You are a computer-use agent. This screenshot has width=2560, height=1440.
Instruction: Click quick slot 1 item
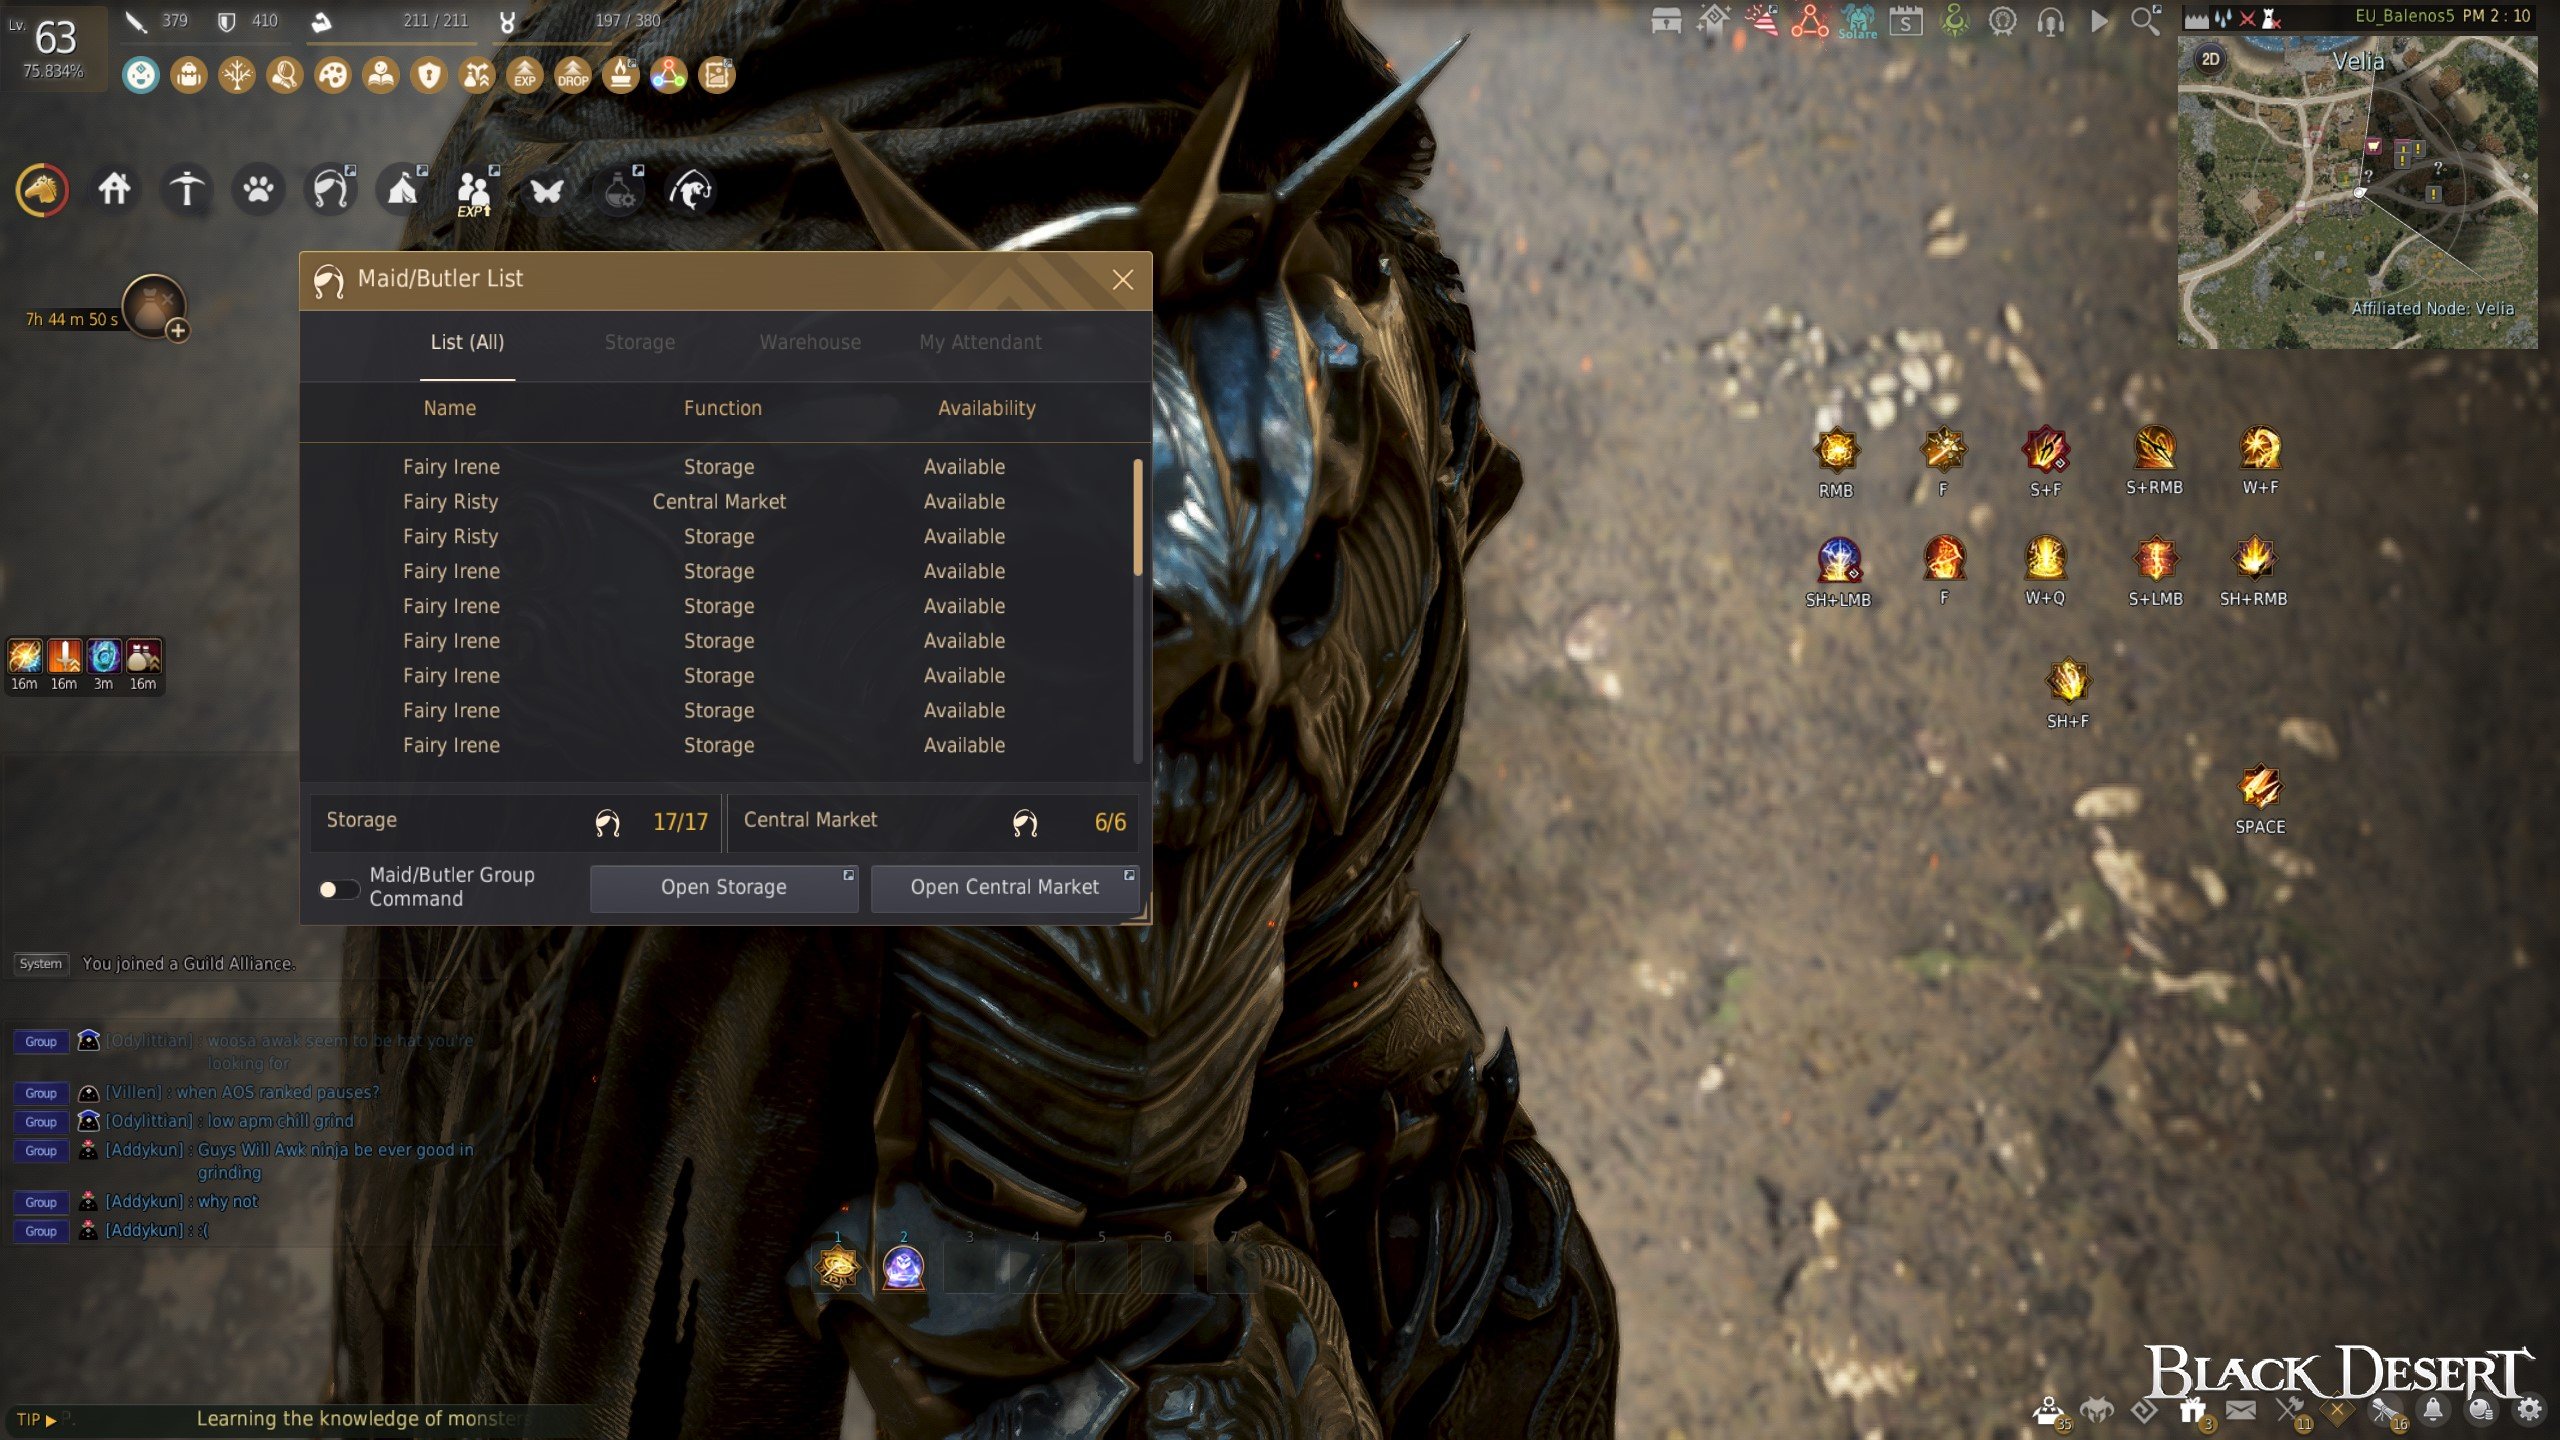click(838, 1268)
